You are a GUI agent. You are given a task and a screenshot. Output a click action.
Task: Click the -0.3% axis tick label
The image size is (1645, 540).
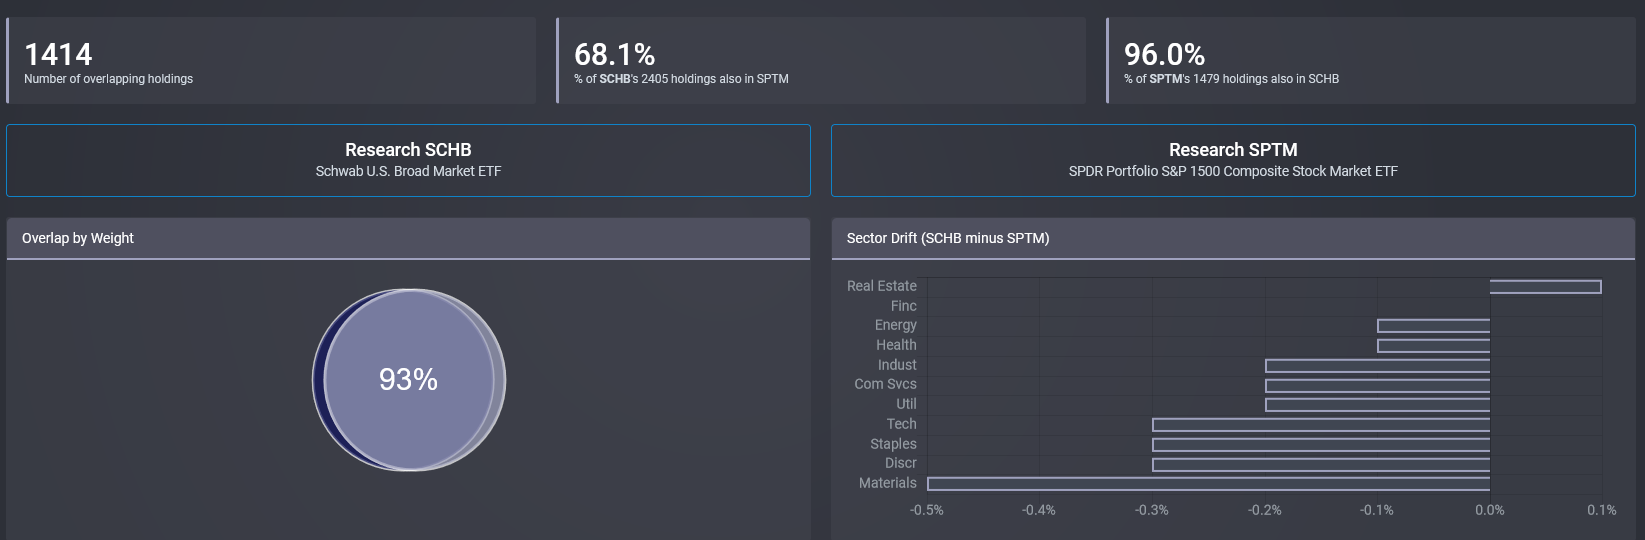pos(1151,510)
